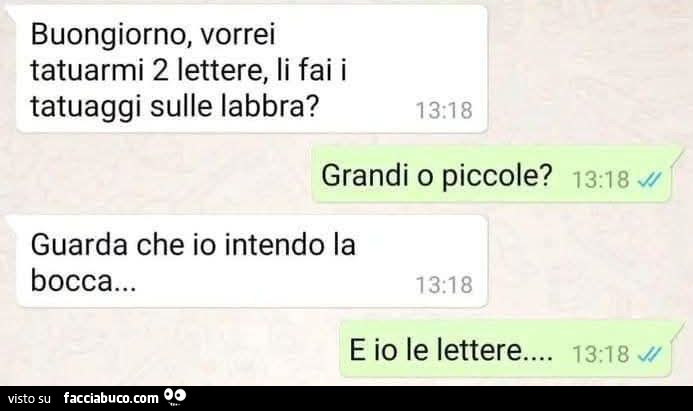Select the 'Buongiorno, vorrei tatuarmi 2 lettere' message
The width and height of the screenshot is (693, 411).
click(252, 68)
